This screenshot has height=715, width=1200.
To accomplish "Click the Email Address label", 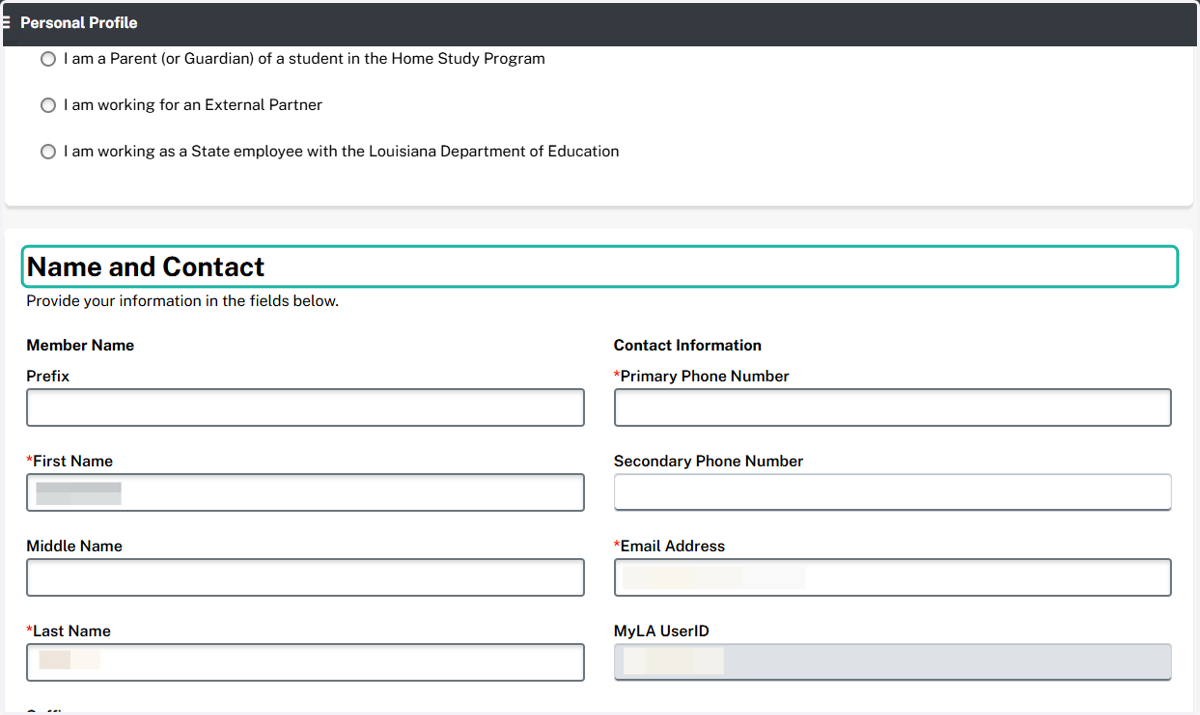I will (670, 546).
